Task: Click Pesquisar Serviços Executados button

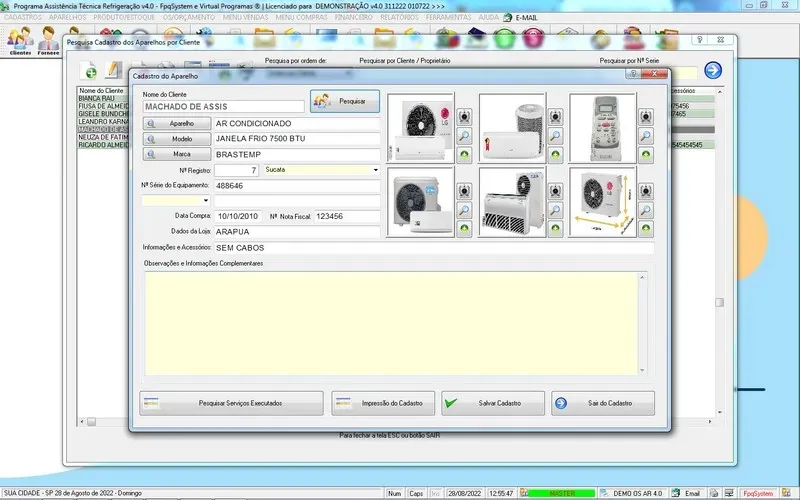Action: [231, 403]
